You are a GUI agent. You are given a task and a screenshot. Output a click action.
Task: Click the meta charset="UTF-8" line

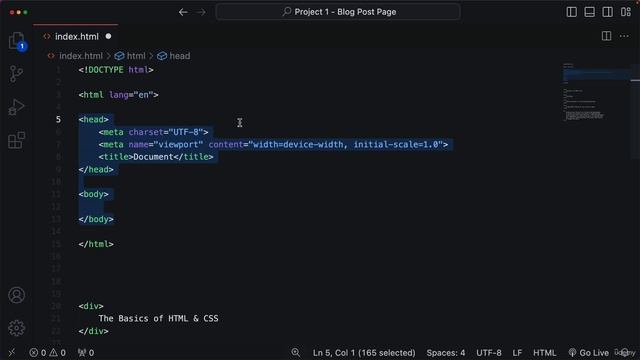pos(153,132)
